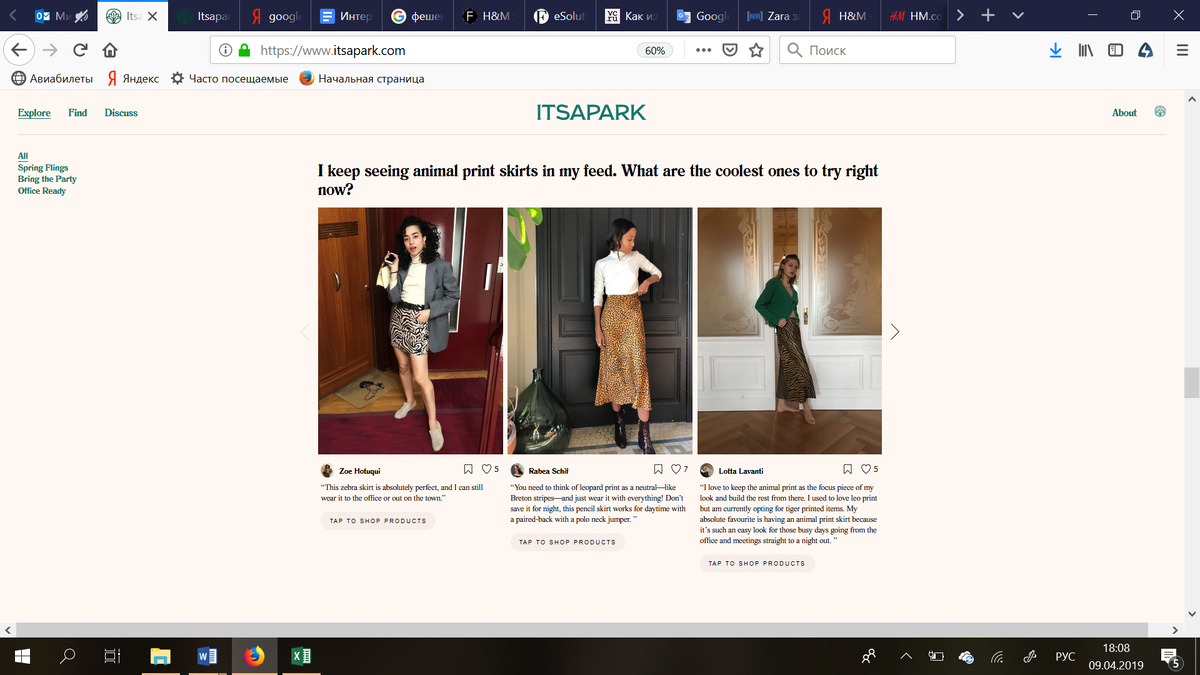Reload the current page
This screenshot has height=675, width=1200.
click(x=80, y=50)
